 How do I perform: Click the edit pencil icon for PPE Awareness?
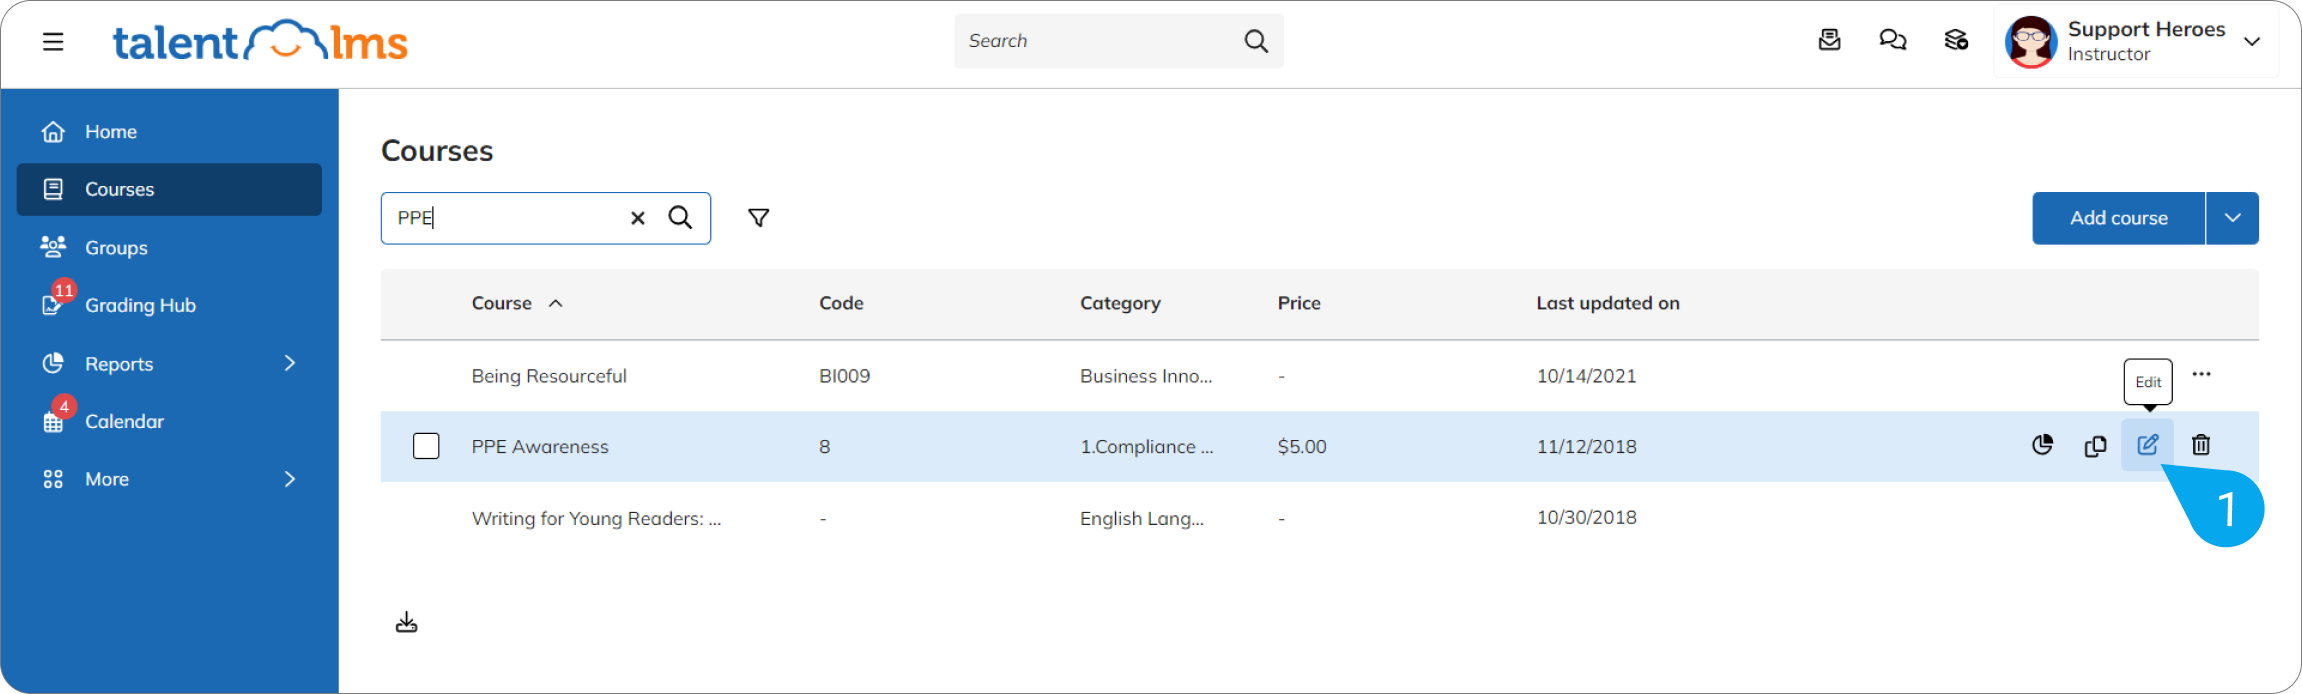pos(2147,445)
